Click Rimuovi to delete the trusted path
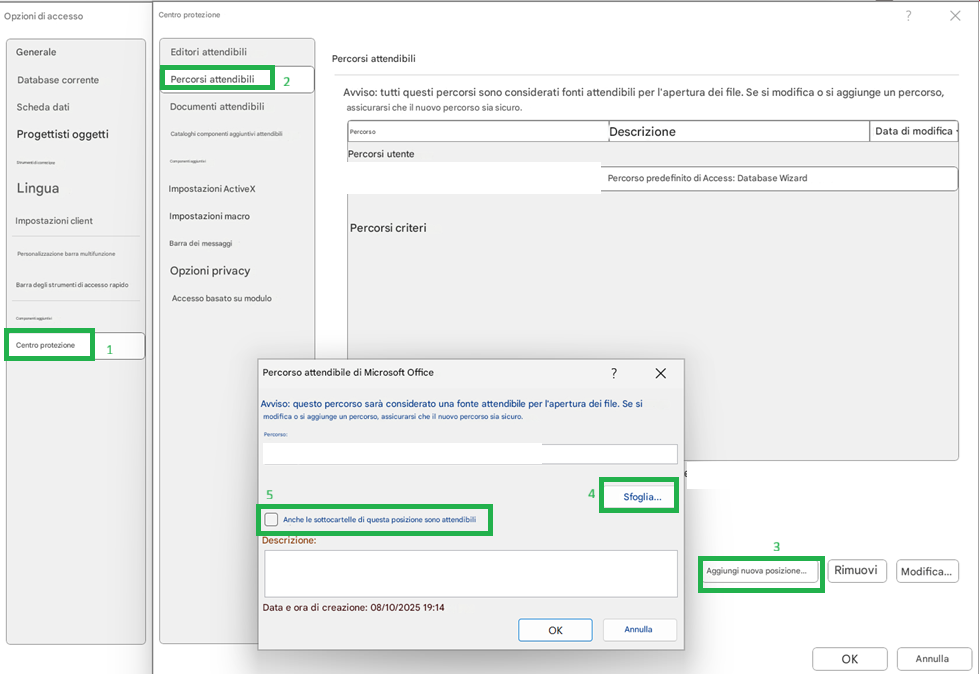 point(856,571)
